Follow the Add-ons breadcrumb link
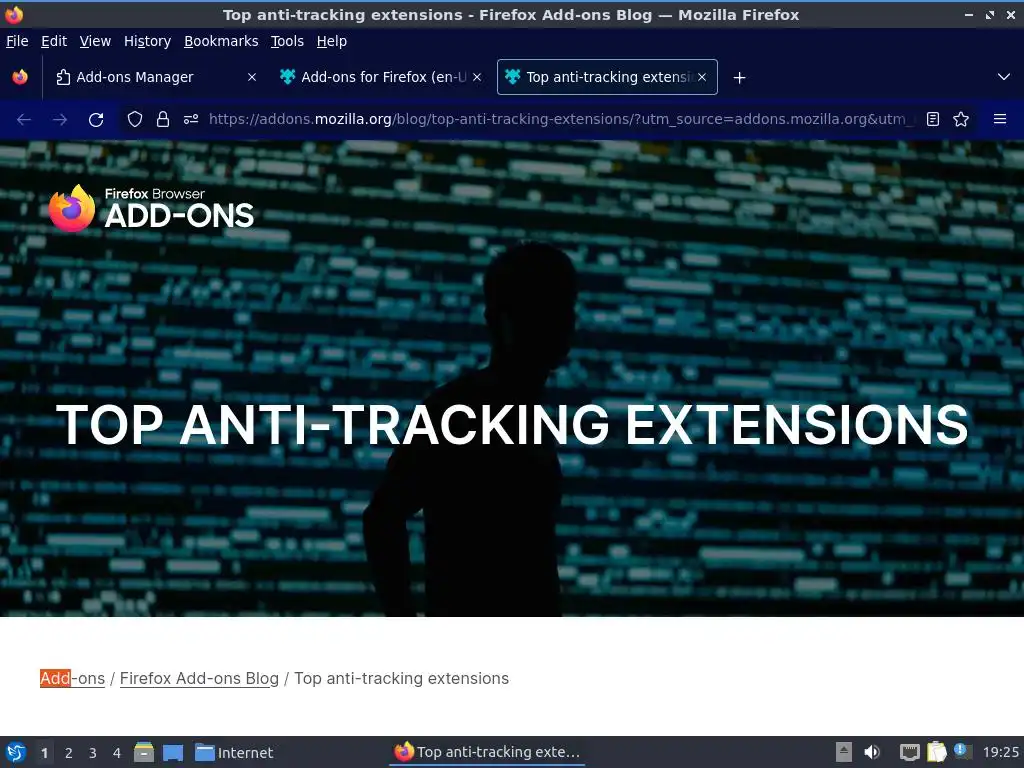This screenshot has height=768, width=1024. click(72, 679)
